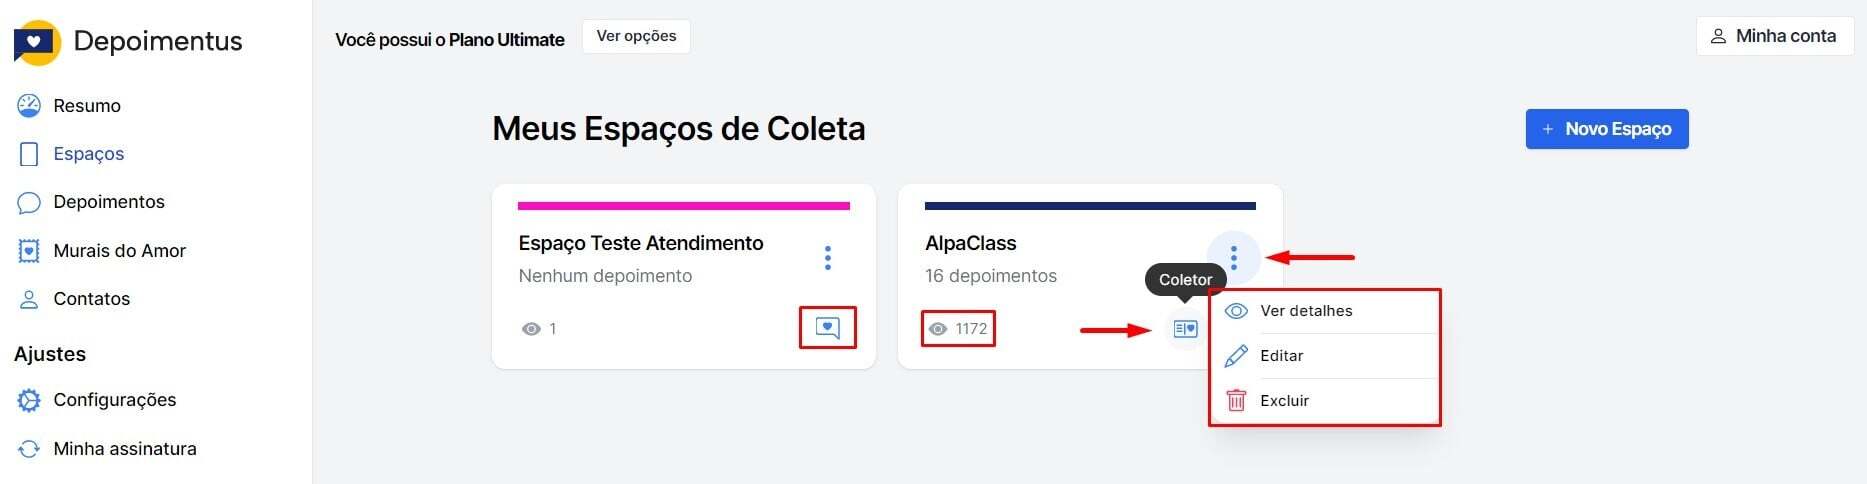
Task: Click the eye views count on AlpaClass
Action: click(958, 329)
